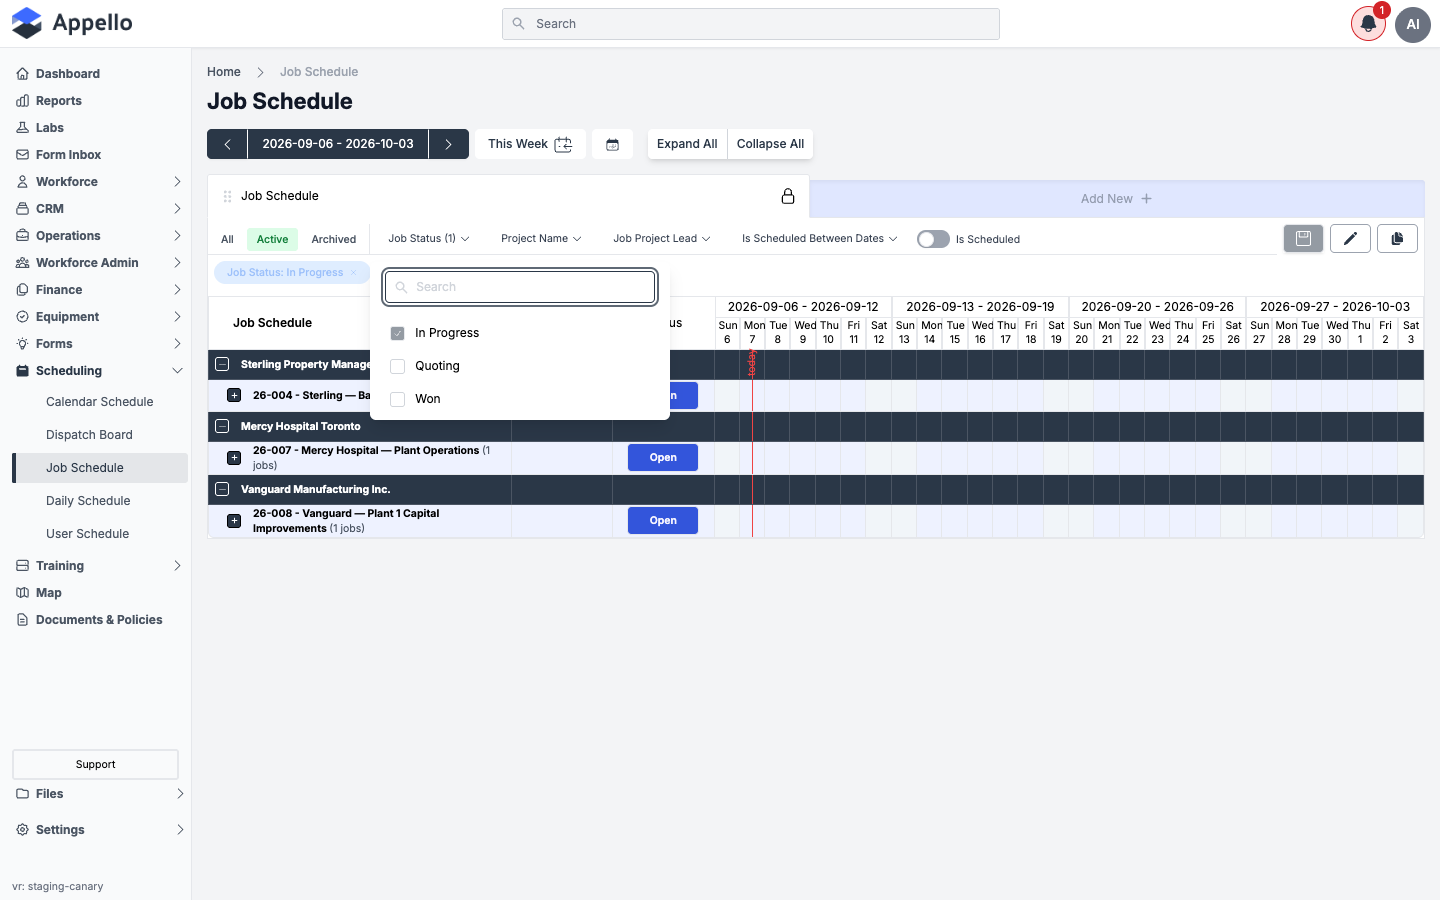Viewport: 1440px width, 900px height.
Task: Click the Collapse All button
Action: pos(770,144)
